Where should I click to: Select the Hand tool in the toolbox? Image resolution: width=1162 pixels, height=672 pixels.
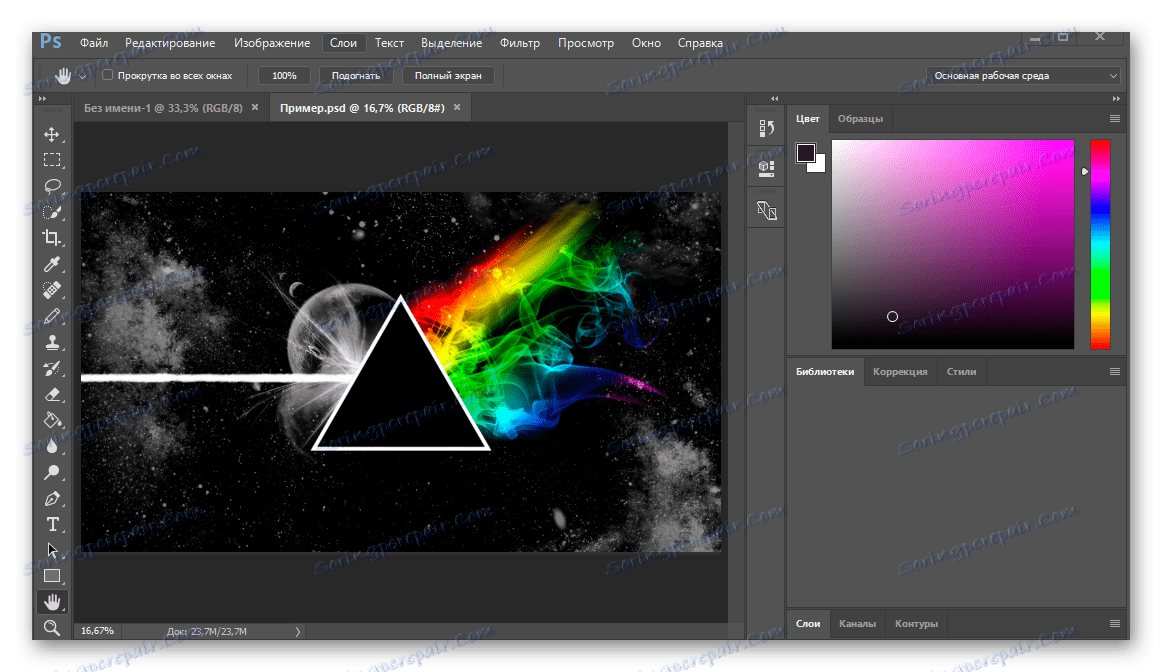click(x=52, y=602)
